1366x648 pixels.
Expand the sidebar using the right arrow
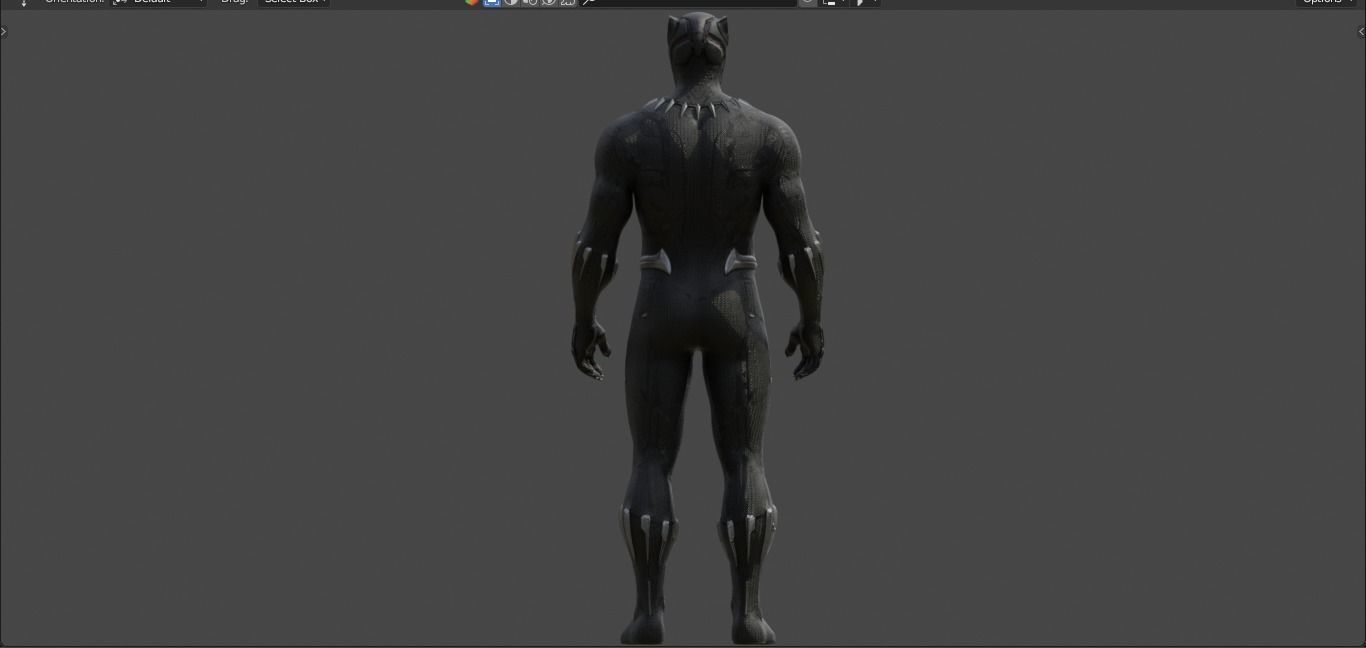tap(1360, 31)
